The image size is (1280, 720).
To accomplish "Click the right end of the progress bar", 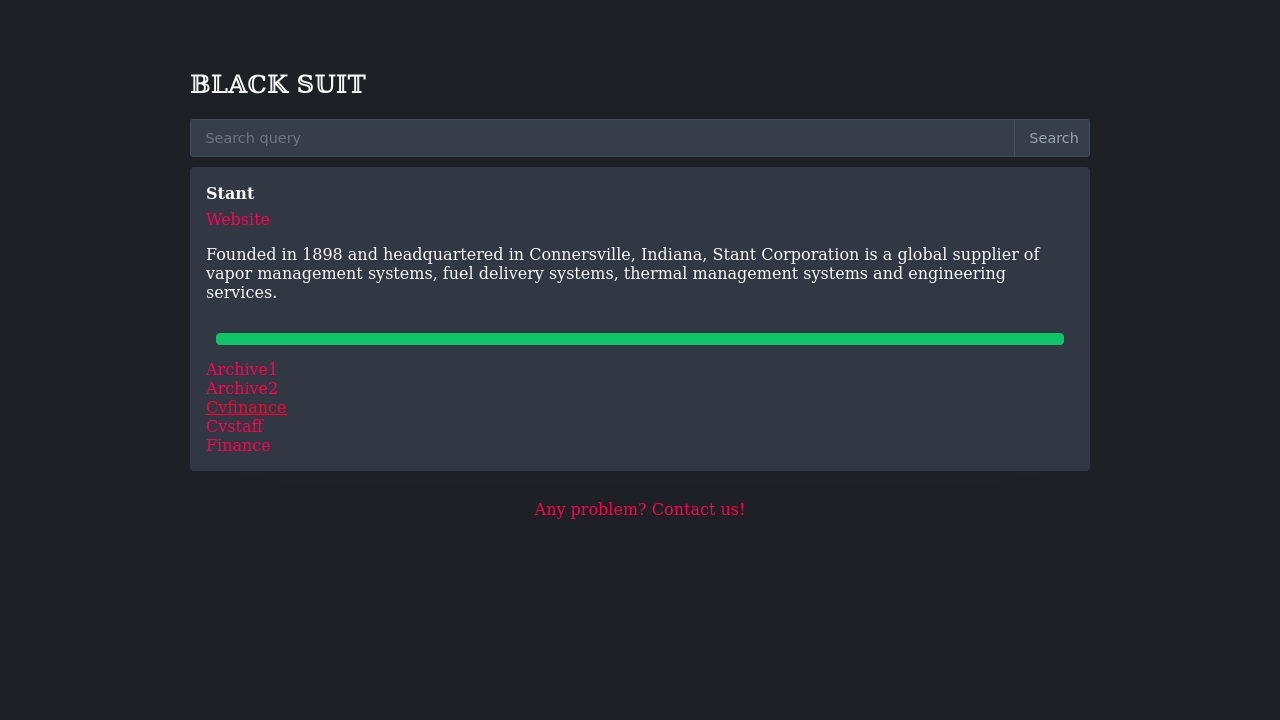I will (x=1058, y=339).
